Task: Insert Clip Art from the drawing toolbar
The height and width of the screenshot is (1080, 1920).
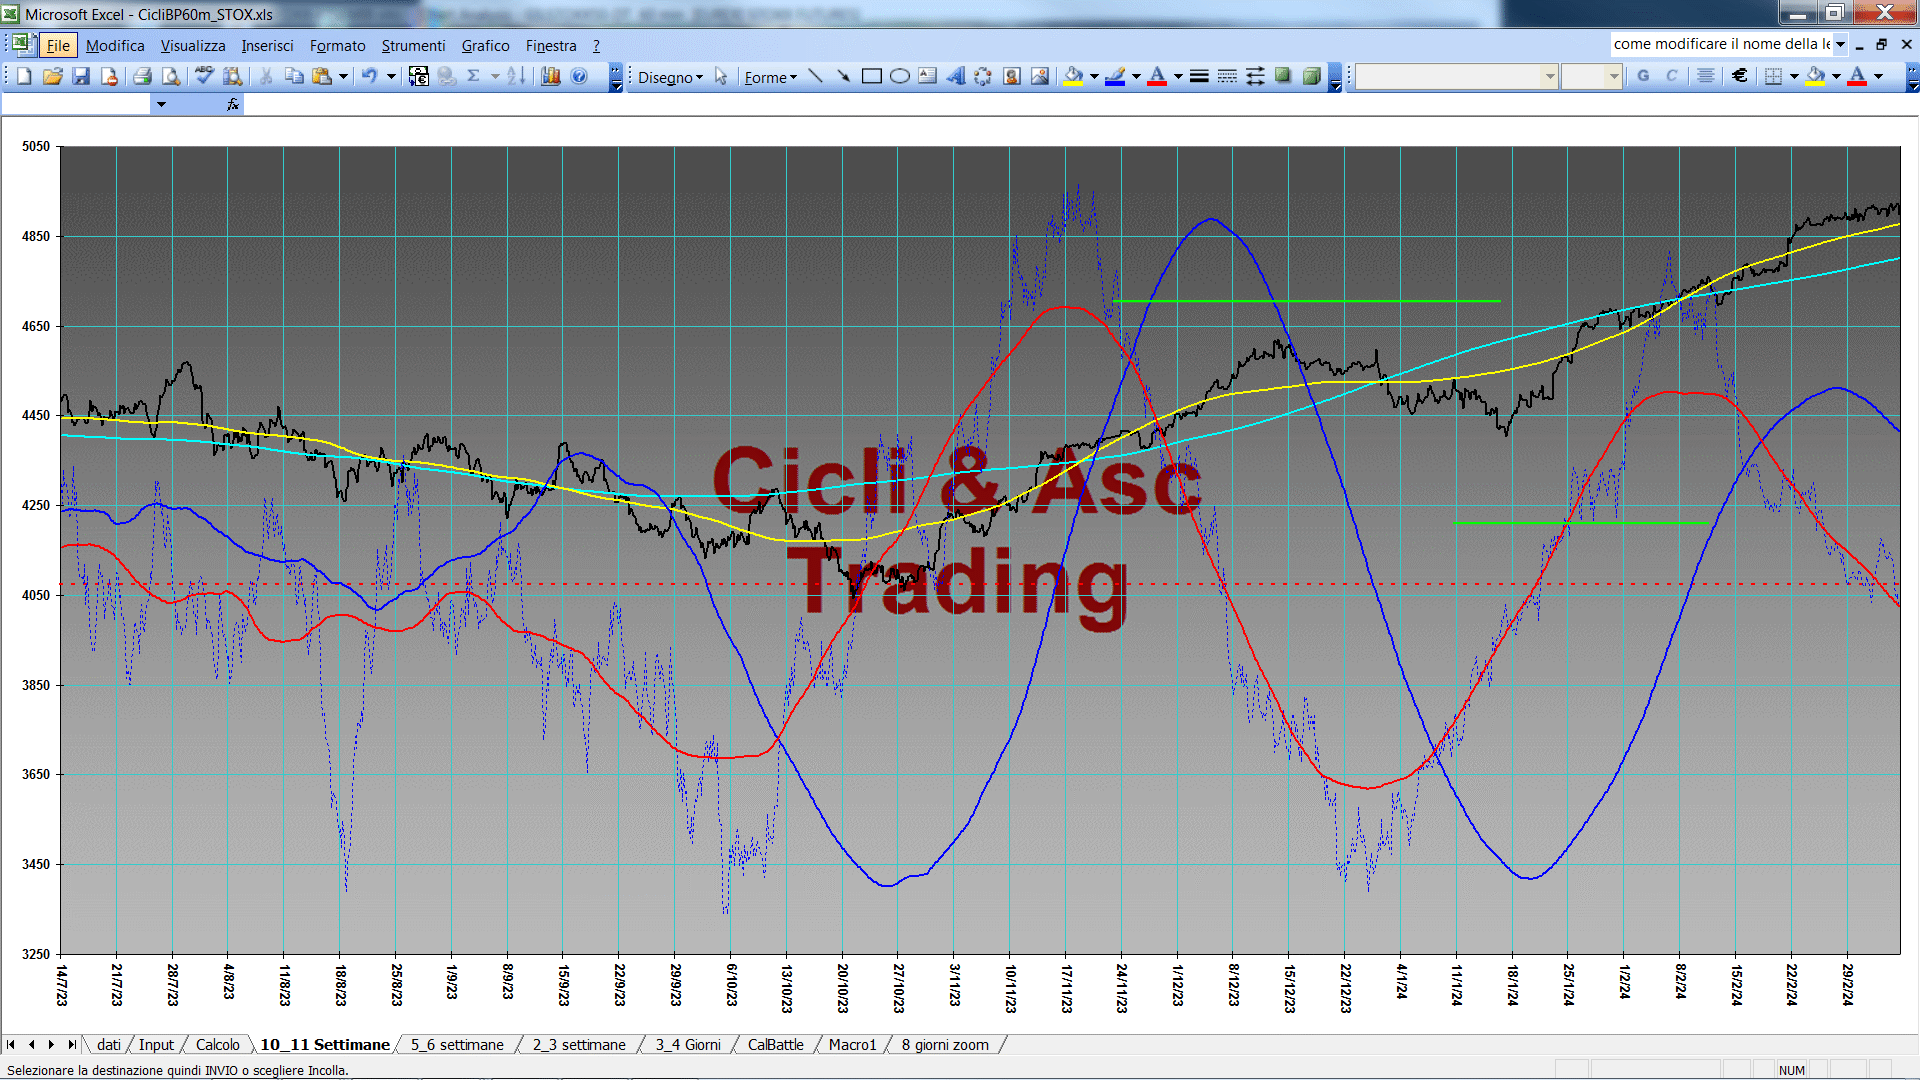Action: pos(1012,76)
